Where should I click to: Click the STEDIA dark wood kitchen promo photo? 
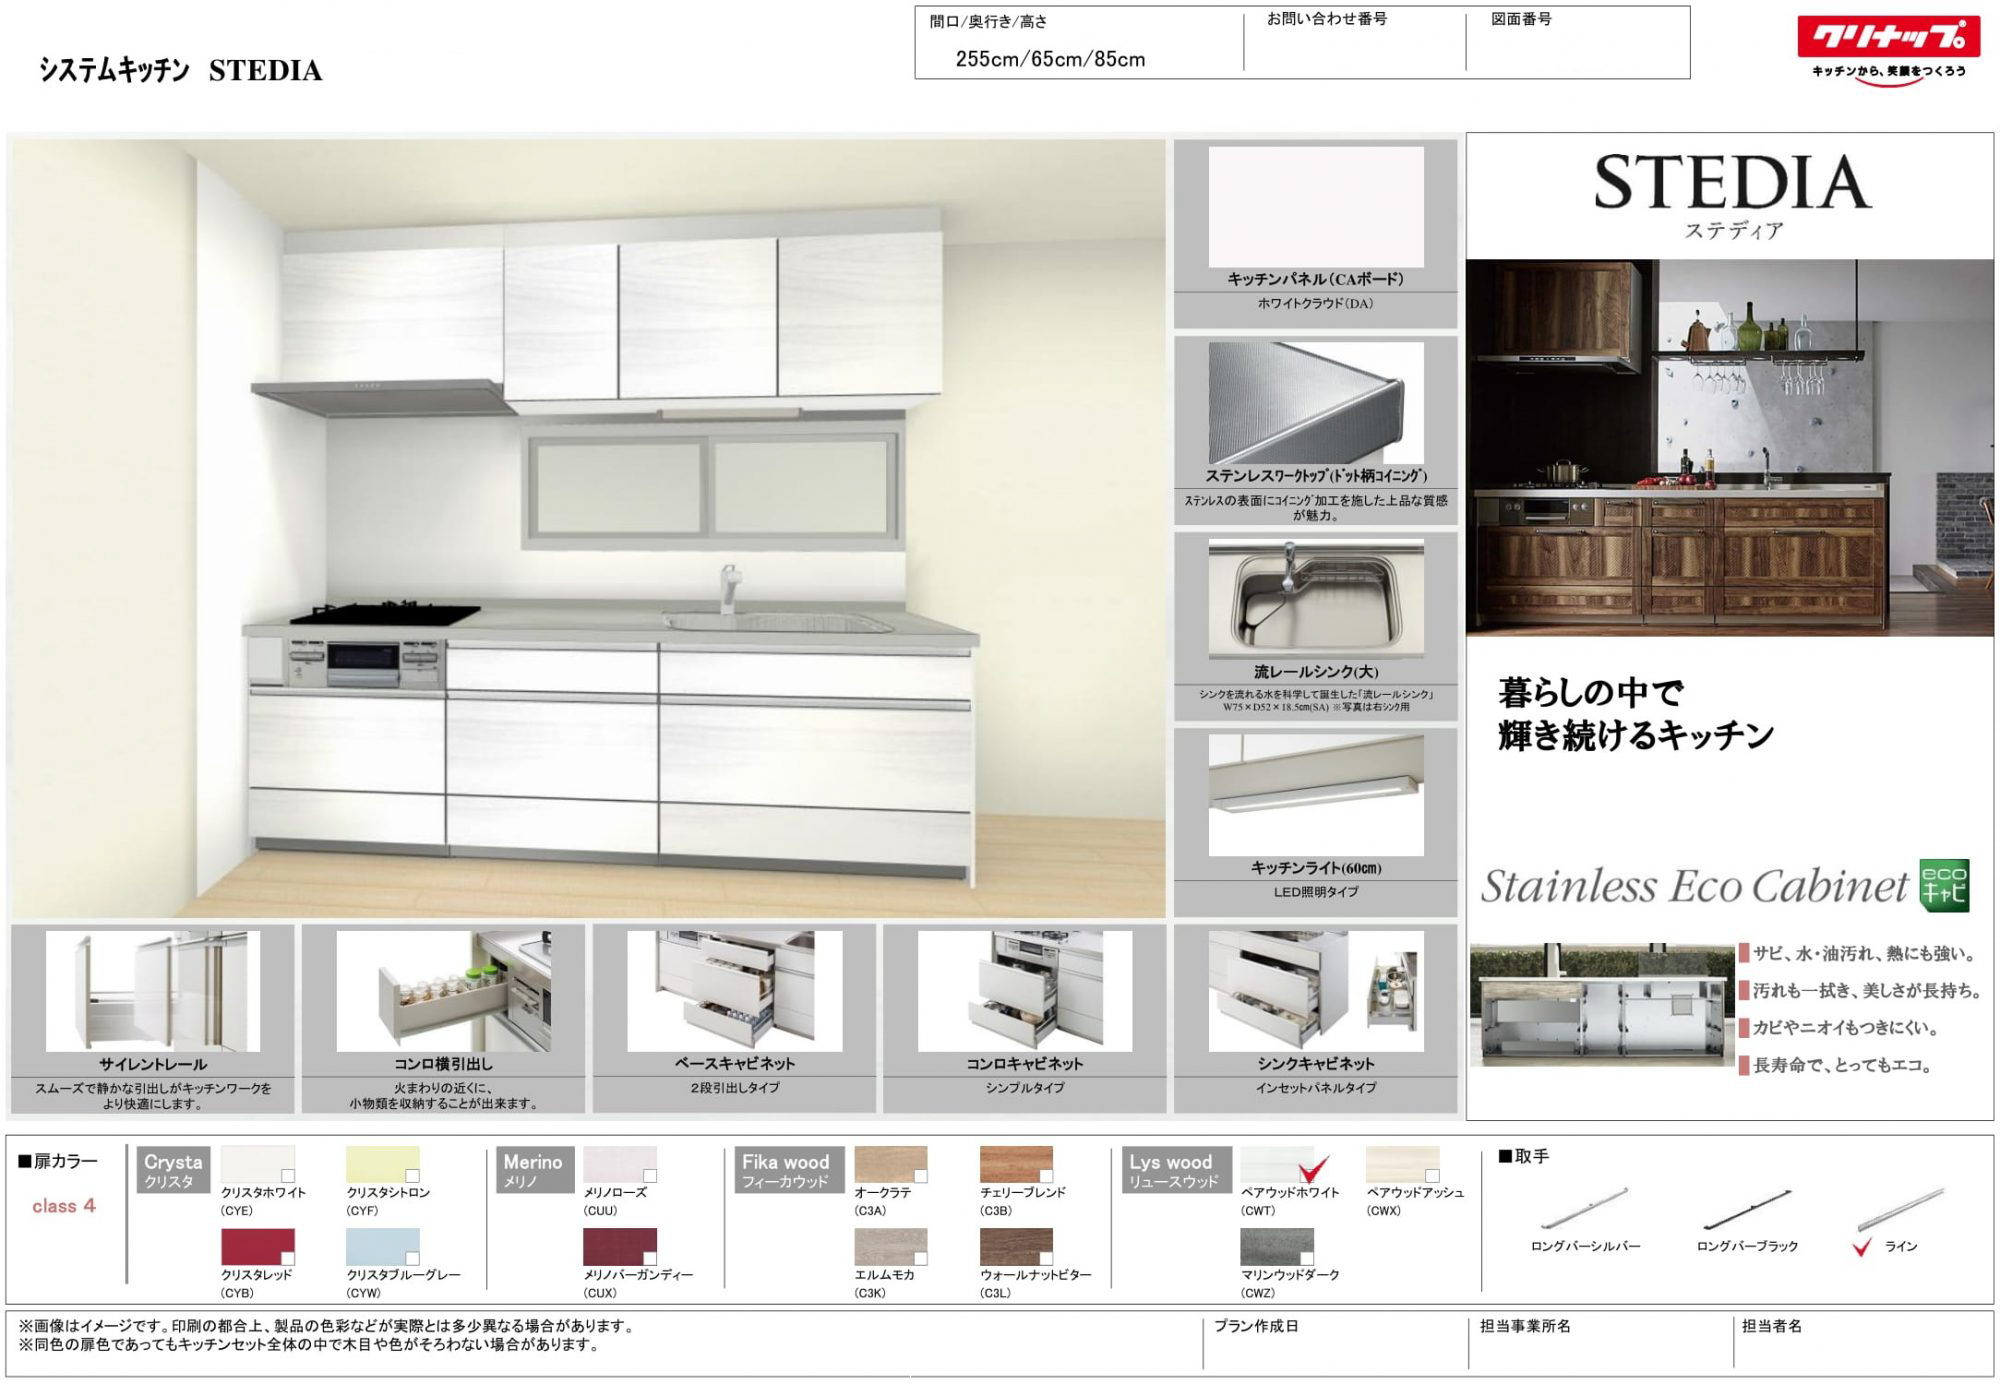pos(1729,447)
